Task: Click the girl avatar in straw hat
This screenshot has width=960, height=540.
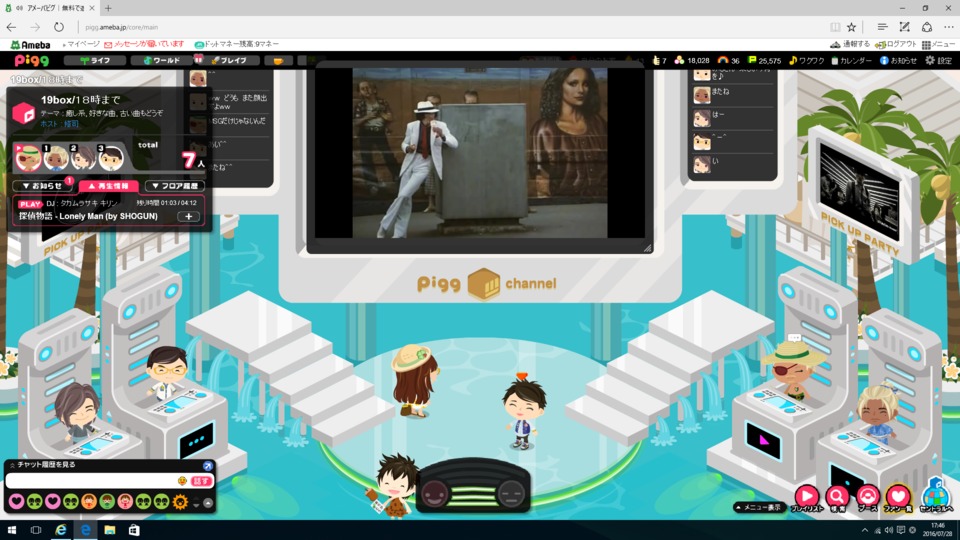Action: coord(414,381)
